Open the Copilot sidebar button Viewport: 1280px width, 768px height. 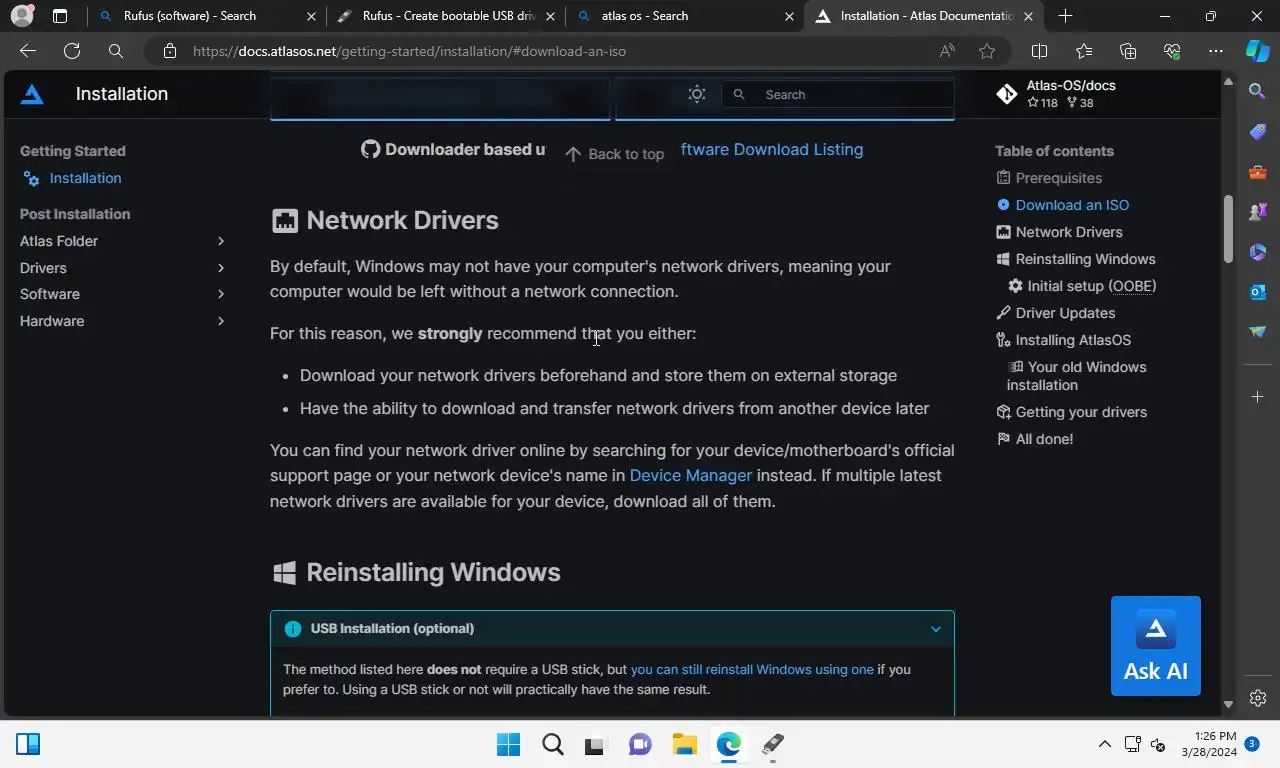coord(1258,51)
